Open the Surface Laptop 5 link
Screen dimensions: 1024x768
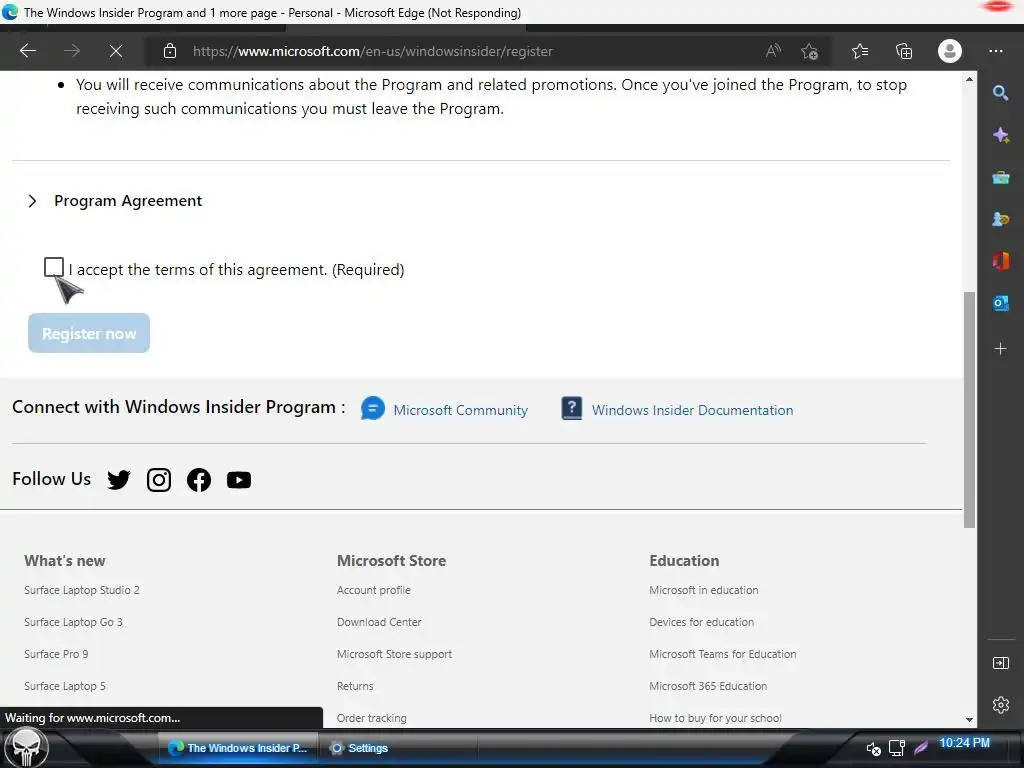(65, 686)
